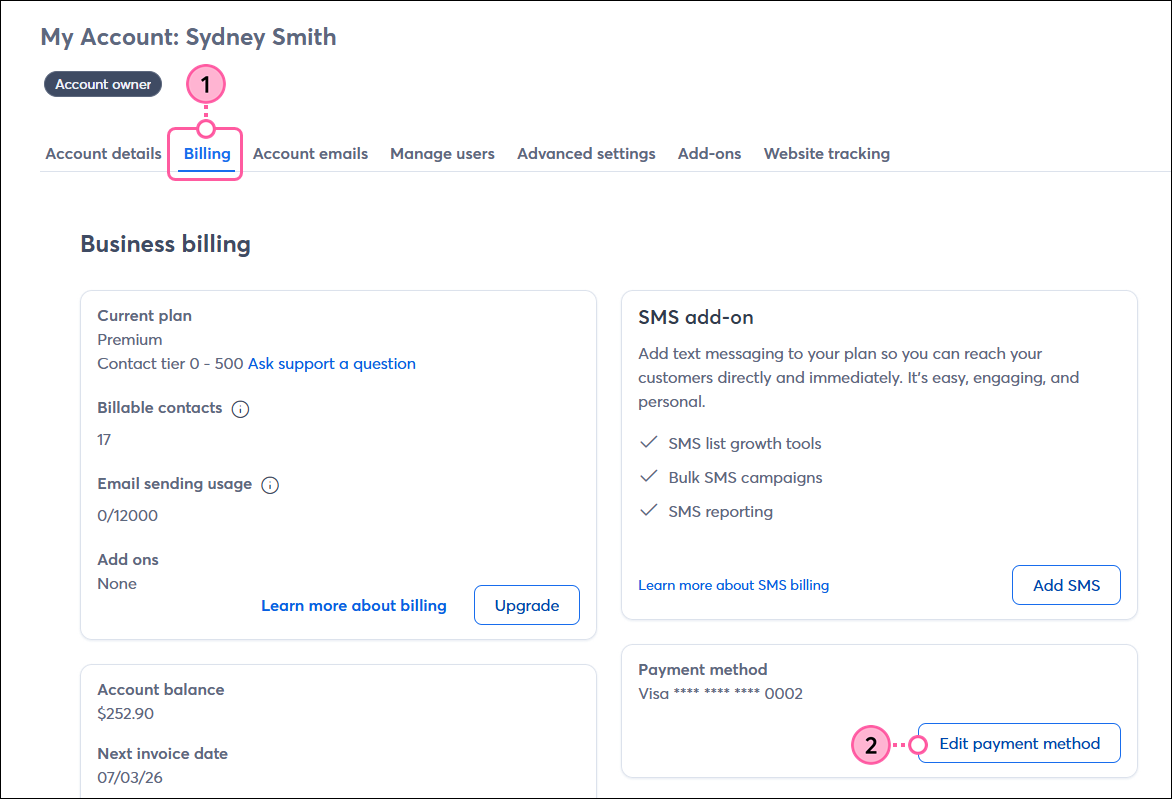Viewport: 1172px width, 799px height.
Task: Click the Account owner badge
Action: (103, 84)
